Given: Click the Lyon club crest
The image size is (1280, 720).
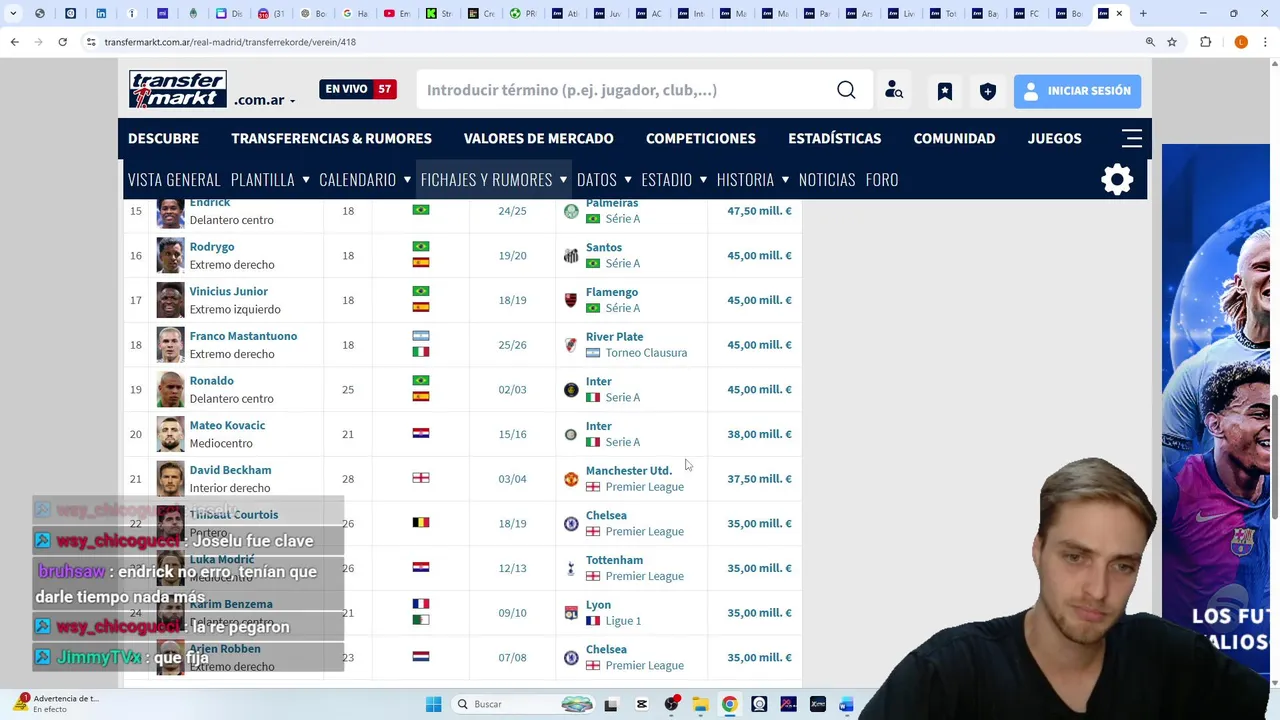Looking at the screenshot, I should click(x=571, y=613).
